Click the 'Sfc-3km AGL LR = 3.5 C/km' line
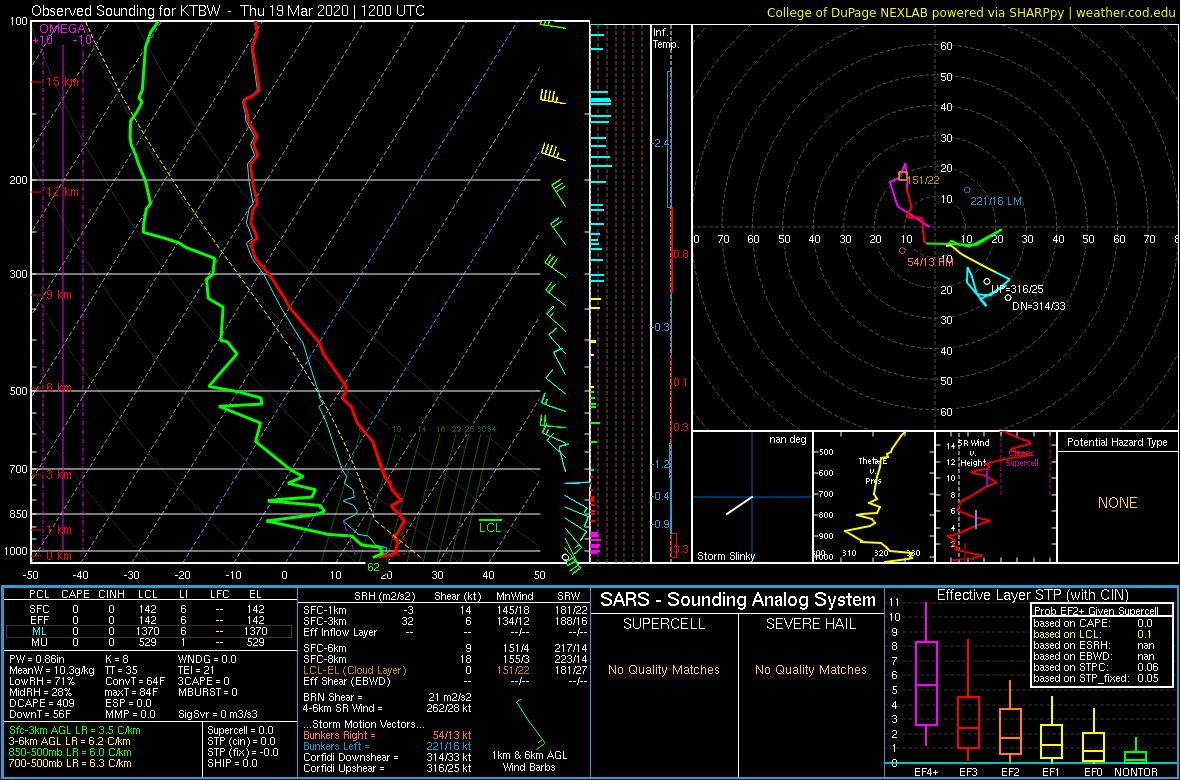1180x780 pixels. 75,730
